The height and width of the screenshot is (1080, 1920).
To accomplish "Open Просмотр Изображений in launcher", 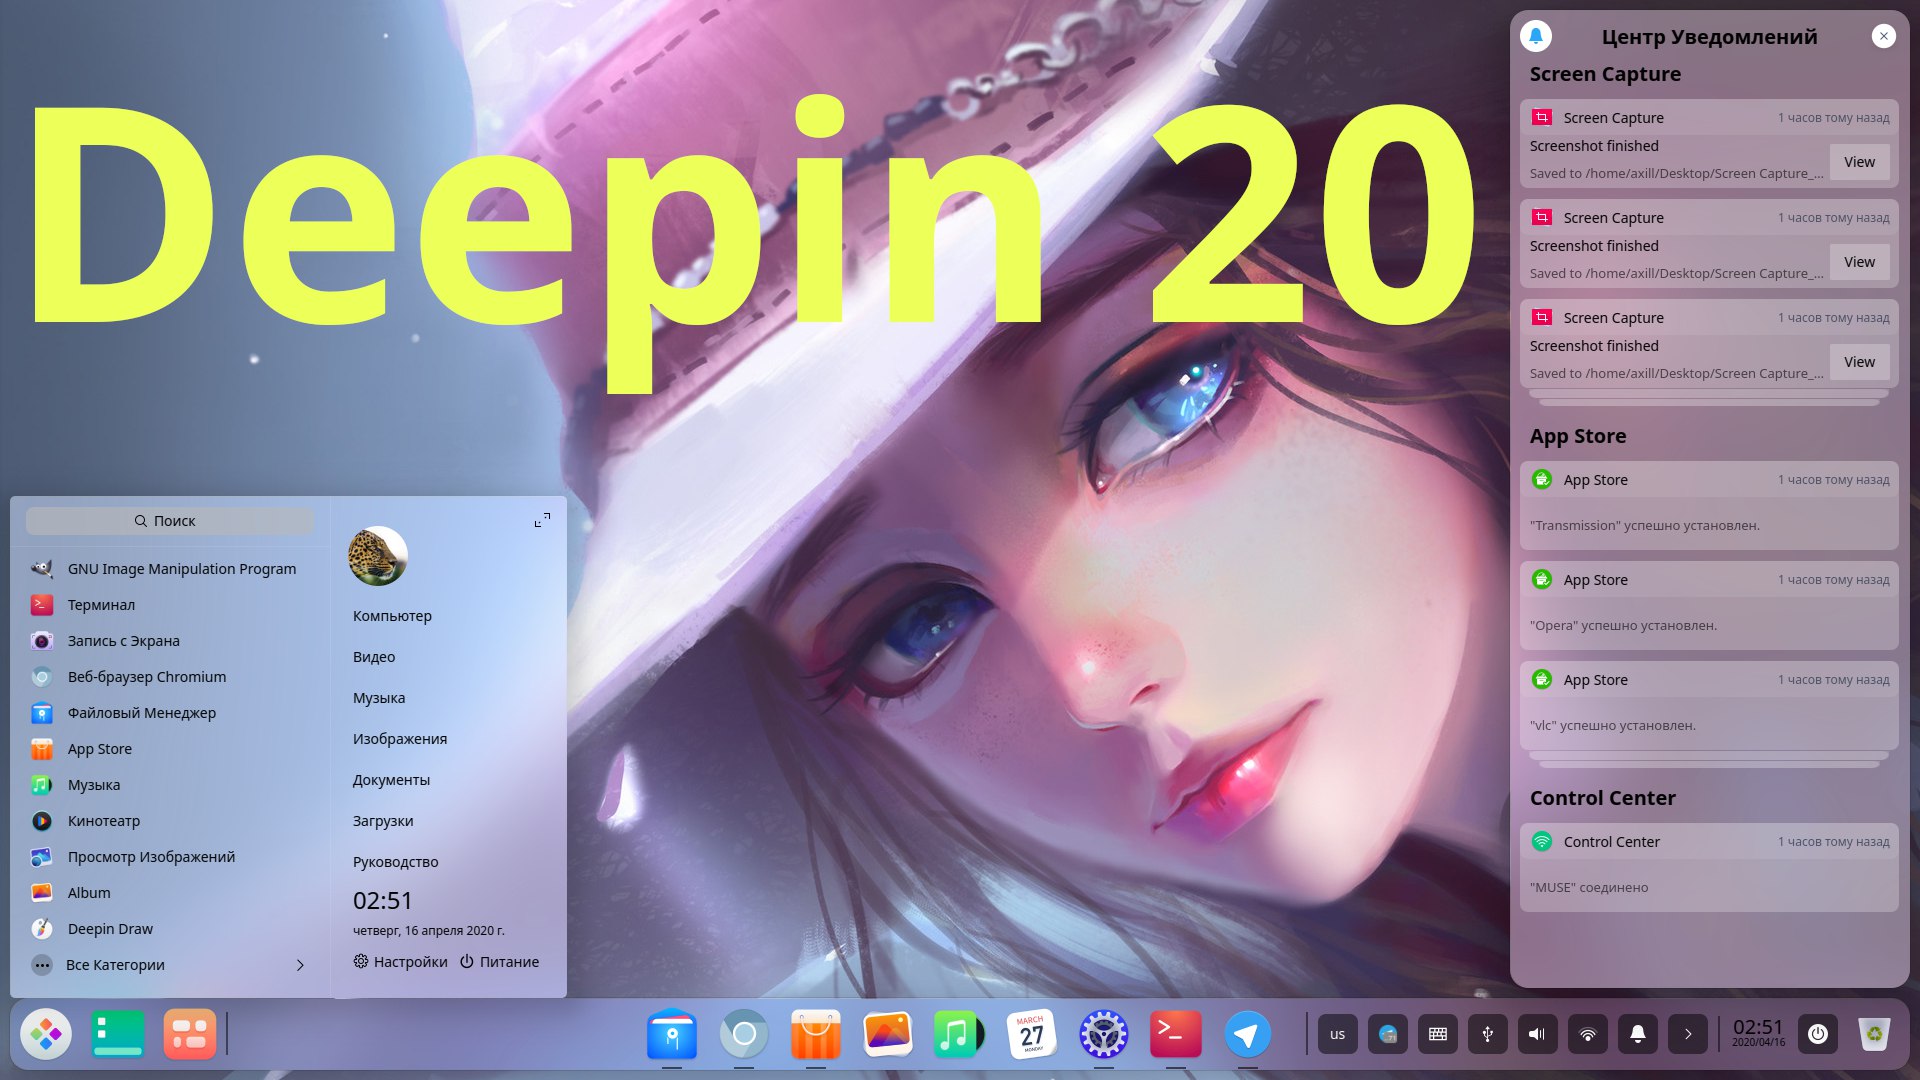I will [170, 857].
